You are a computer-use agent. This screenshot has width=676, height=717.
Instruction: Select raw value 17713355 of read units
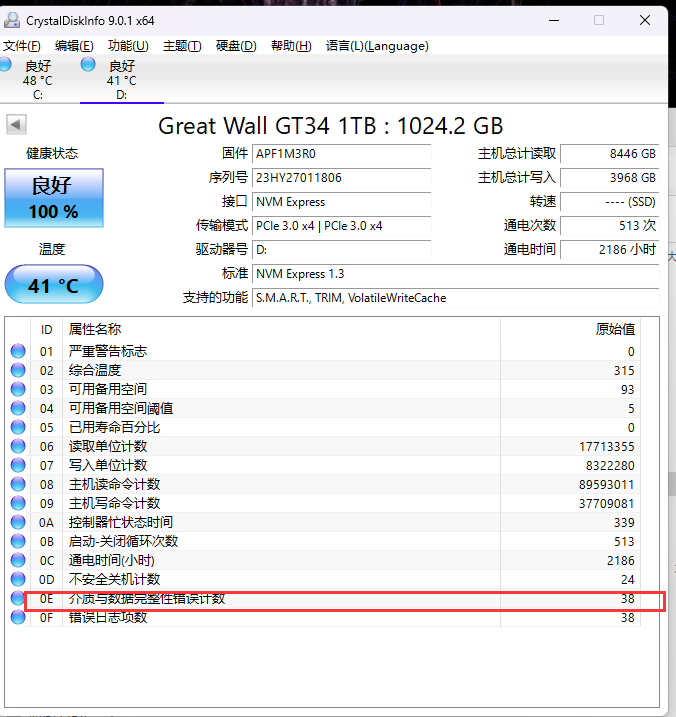(x=606, y=446)
